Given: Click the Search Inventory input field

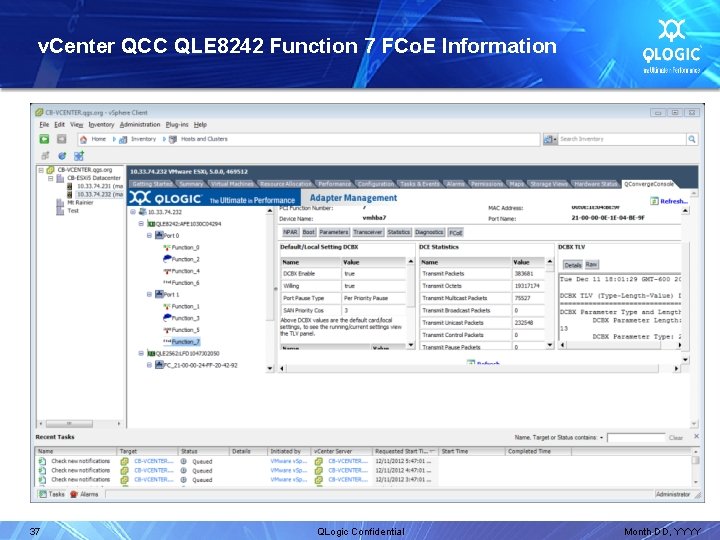Looking at the screenshot, I should (622, 139).
